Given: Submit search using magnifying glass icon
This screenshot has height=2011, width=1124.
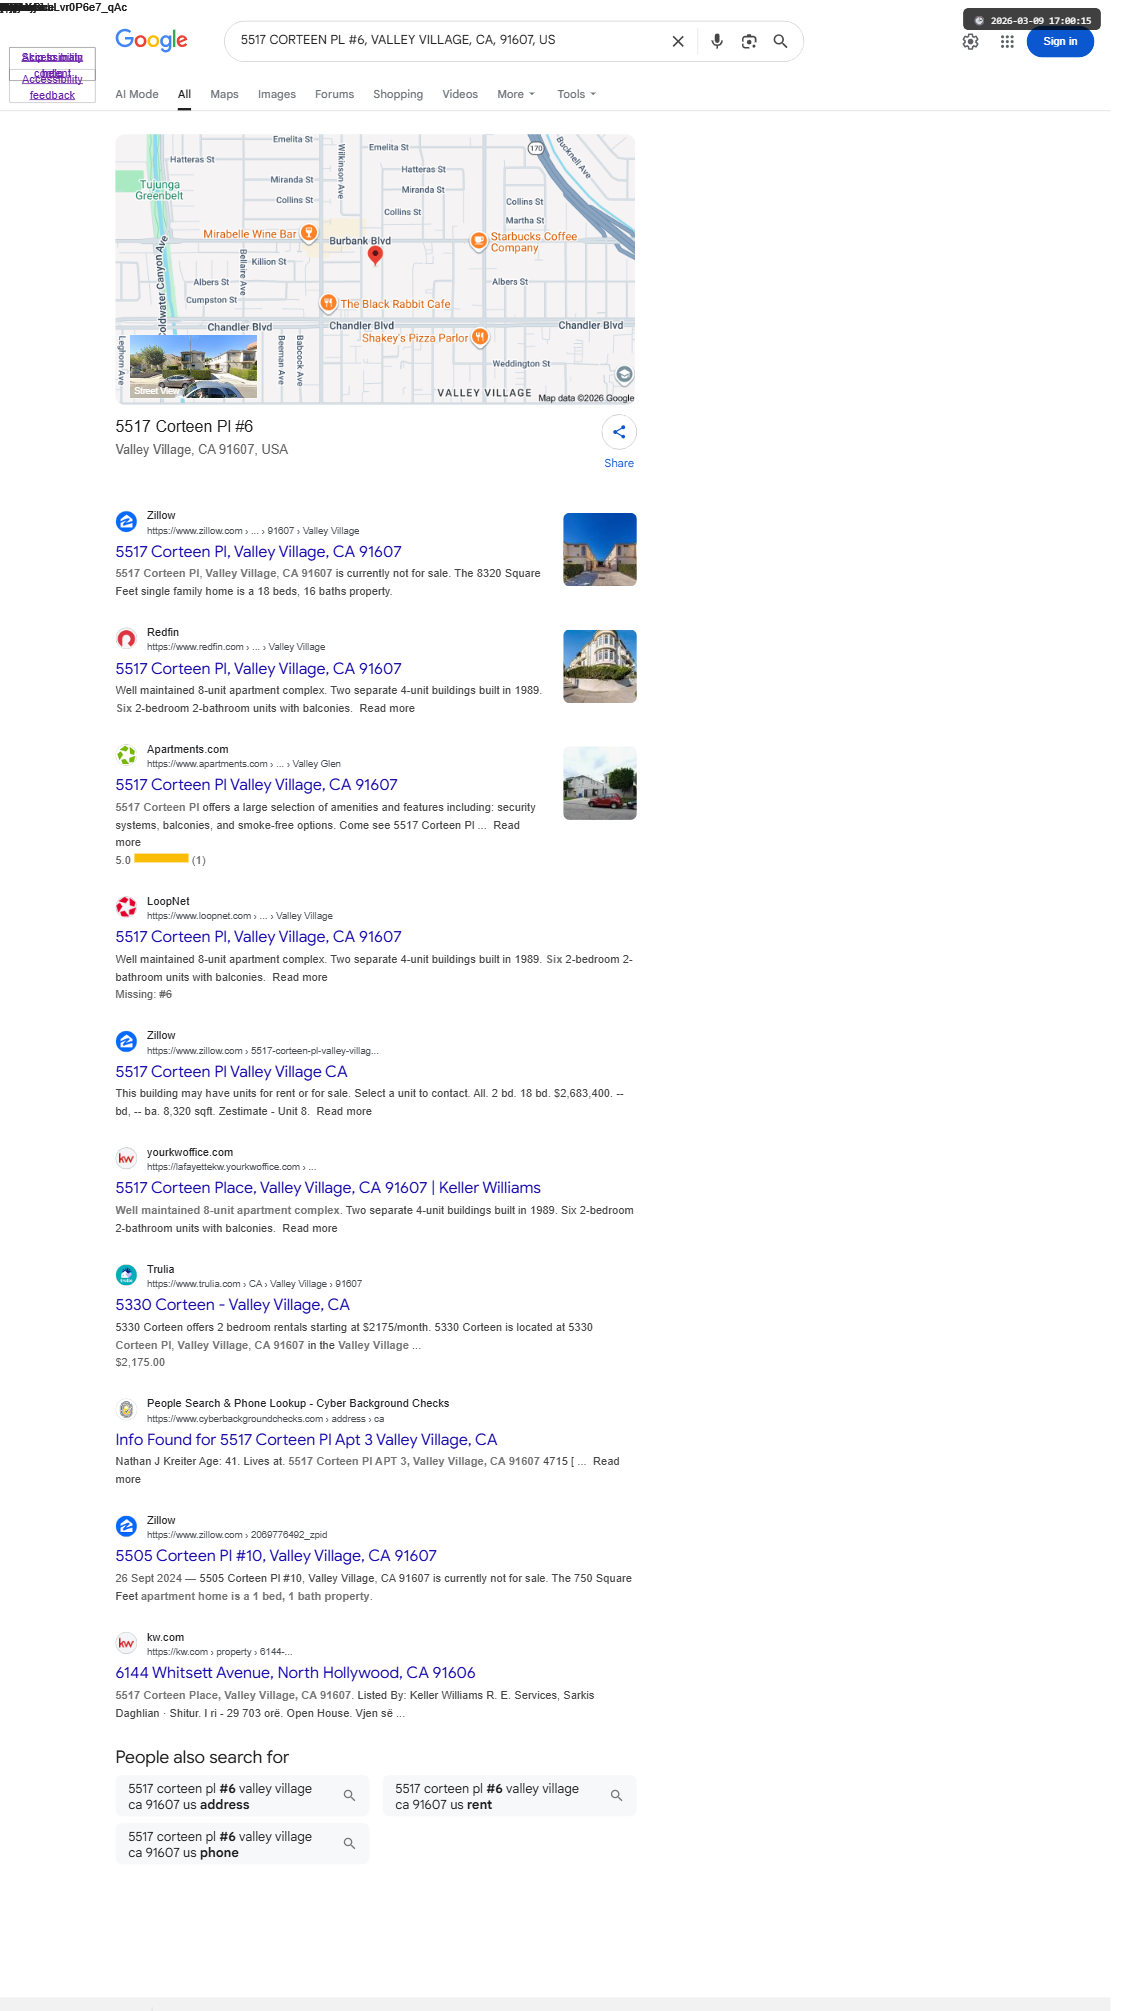Looking at the screenshot, I should point(781,41).
